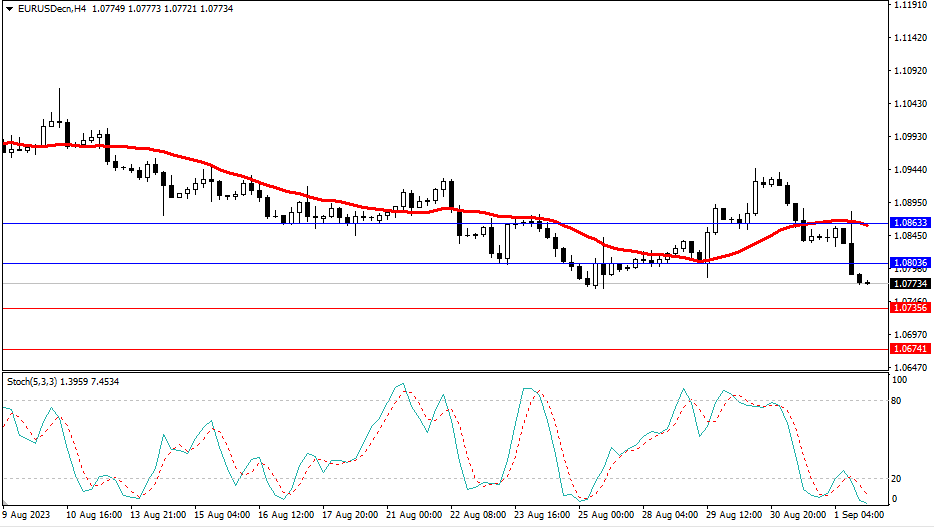Select the red 1.06741 price label
This screenshot has width=934, height=527.
(909, 349)
